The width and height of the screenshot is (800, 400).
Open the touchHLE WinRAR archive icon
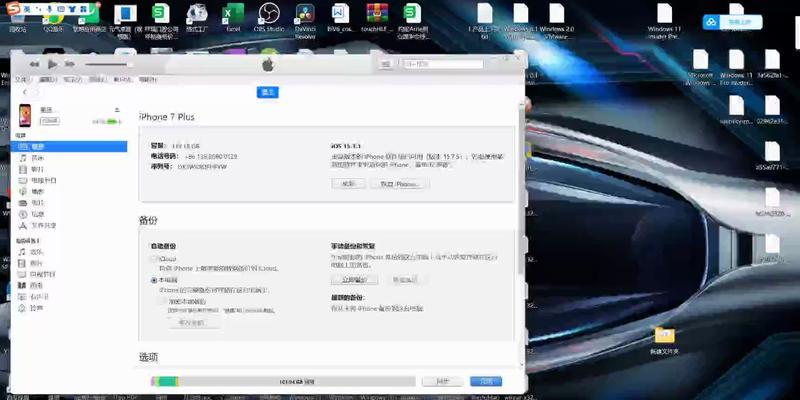coord(377,18)
